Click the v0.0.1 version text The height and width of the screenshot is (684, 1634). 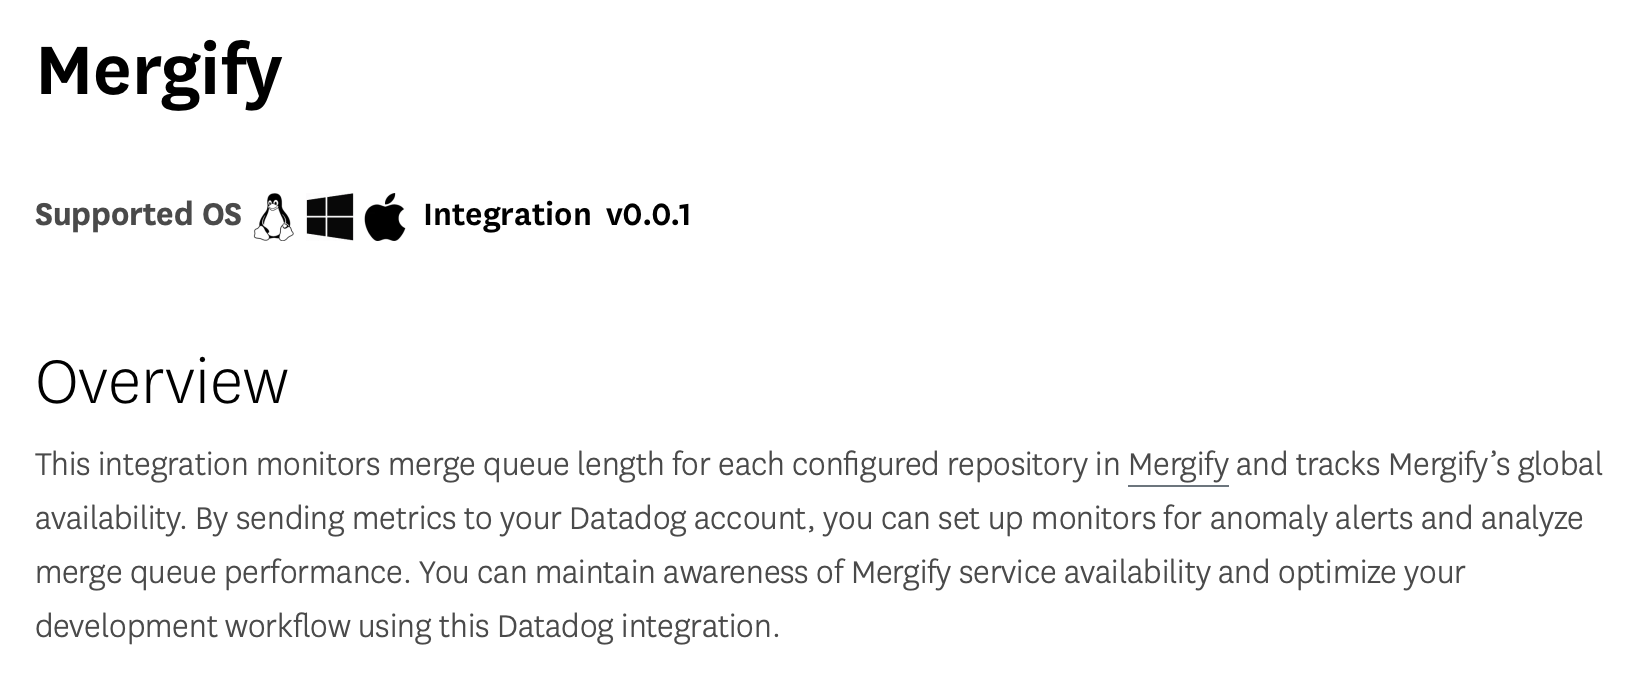tap(648, 215)
